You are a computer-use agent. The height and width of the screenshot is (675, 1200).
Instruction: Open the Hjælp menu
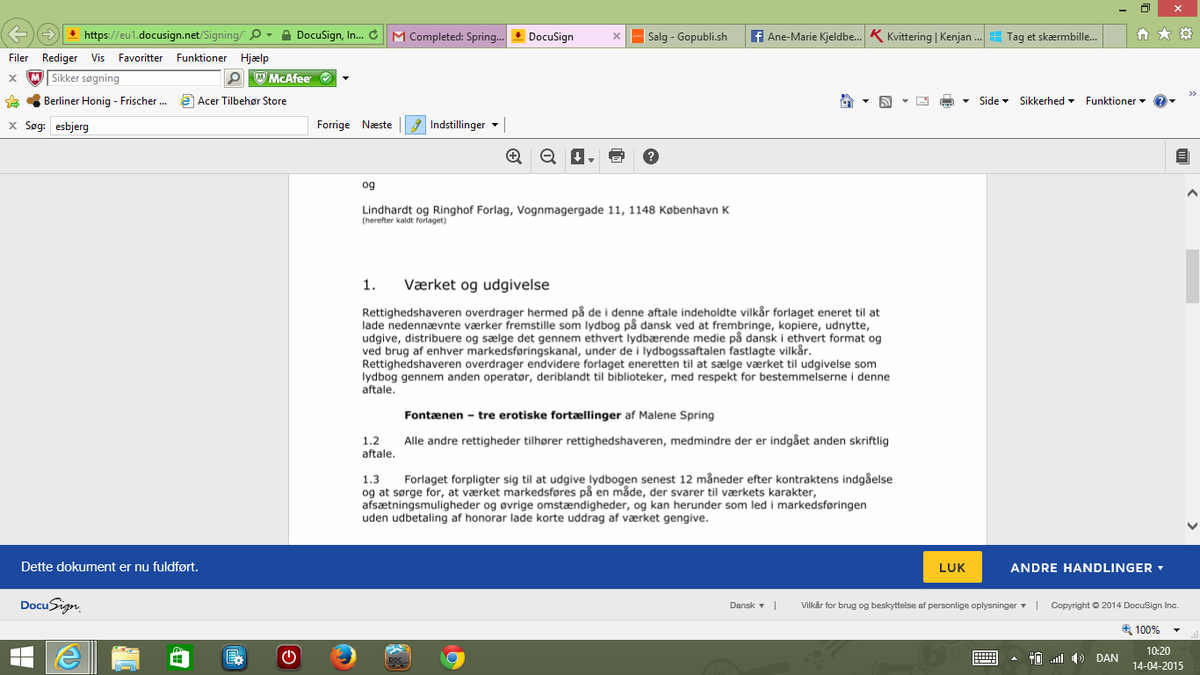(255, 58)
